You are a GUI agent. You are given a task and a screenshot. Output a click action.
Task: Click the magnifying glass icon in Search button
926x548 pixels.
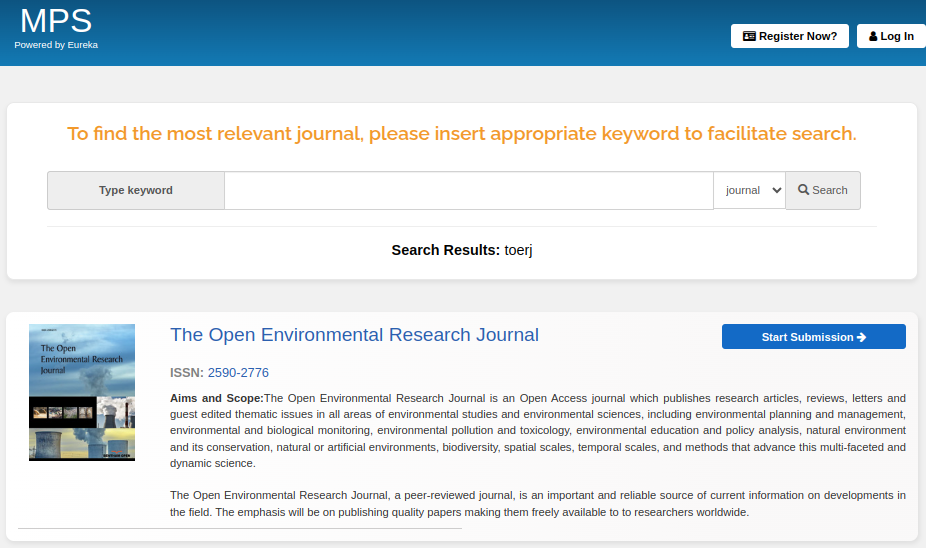(803, 190)
